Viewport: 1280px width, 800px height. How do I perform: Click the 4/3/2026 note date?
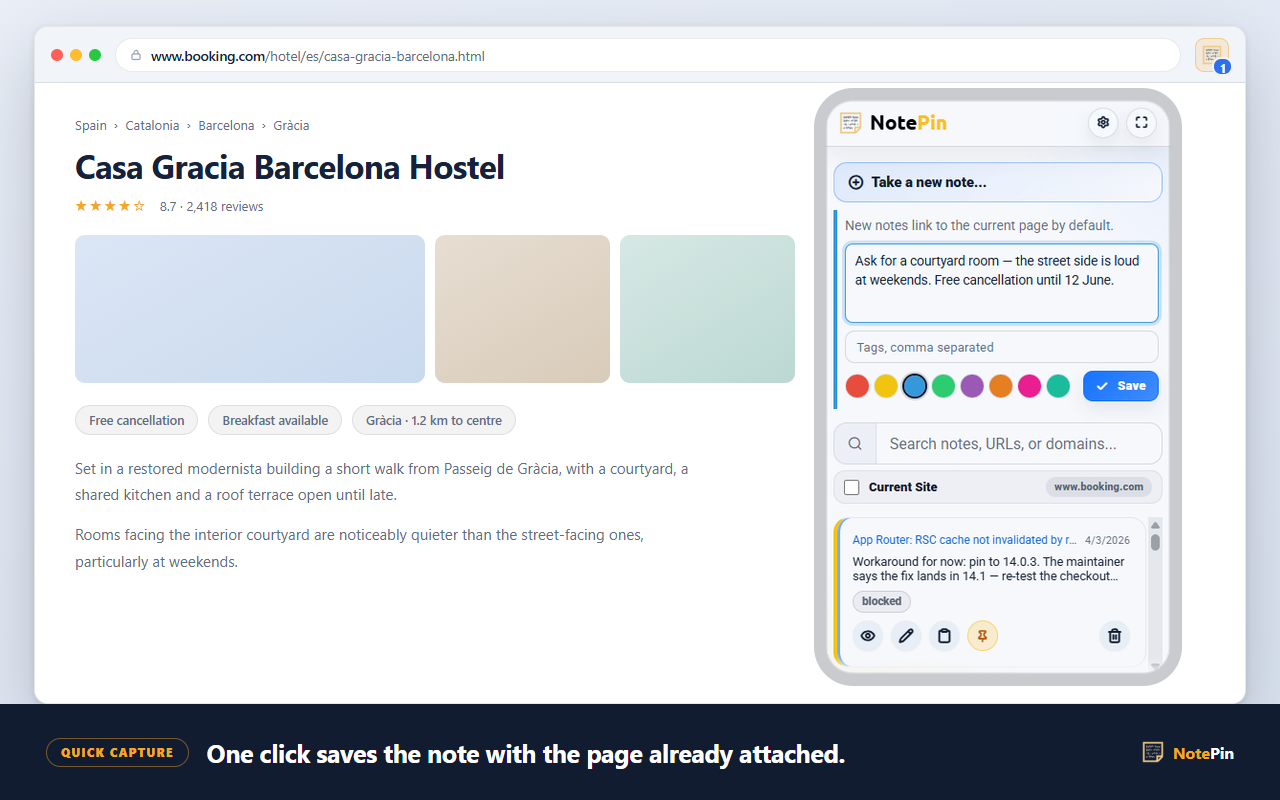click(x=1107, y=540)
